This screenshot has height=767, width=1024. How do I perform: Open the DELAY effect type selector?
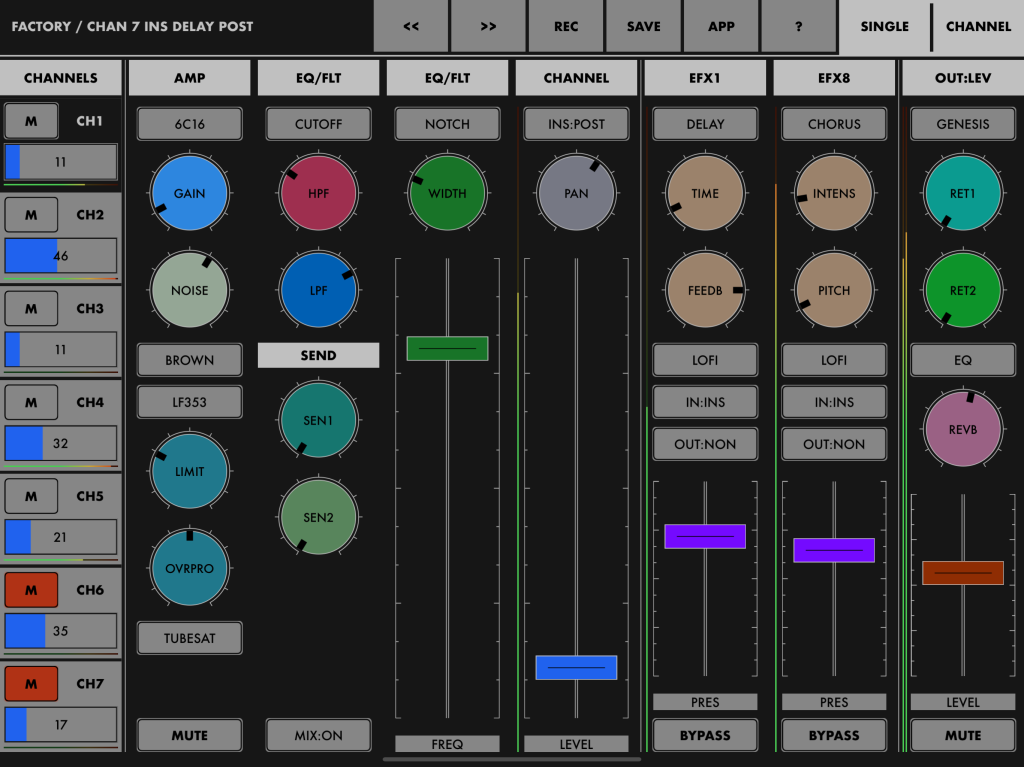(705, 124)
